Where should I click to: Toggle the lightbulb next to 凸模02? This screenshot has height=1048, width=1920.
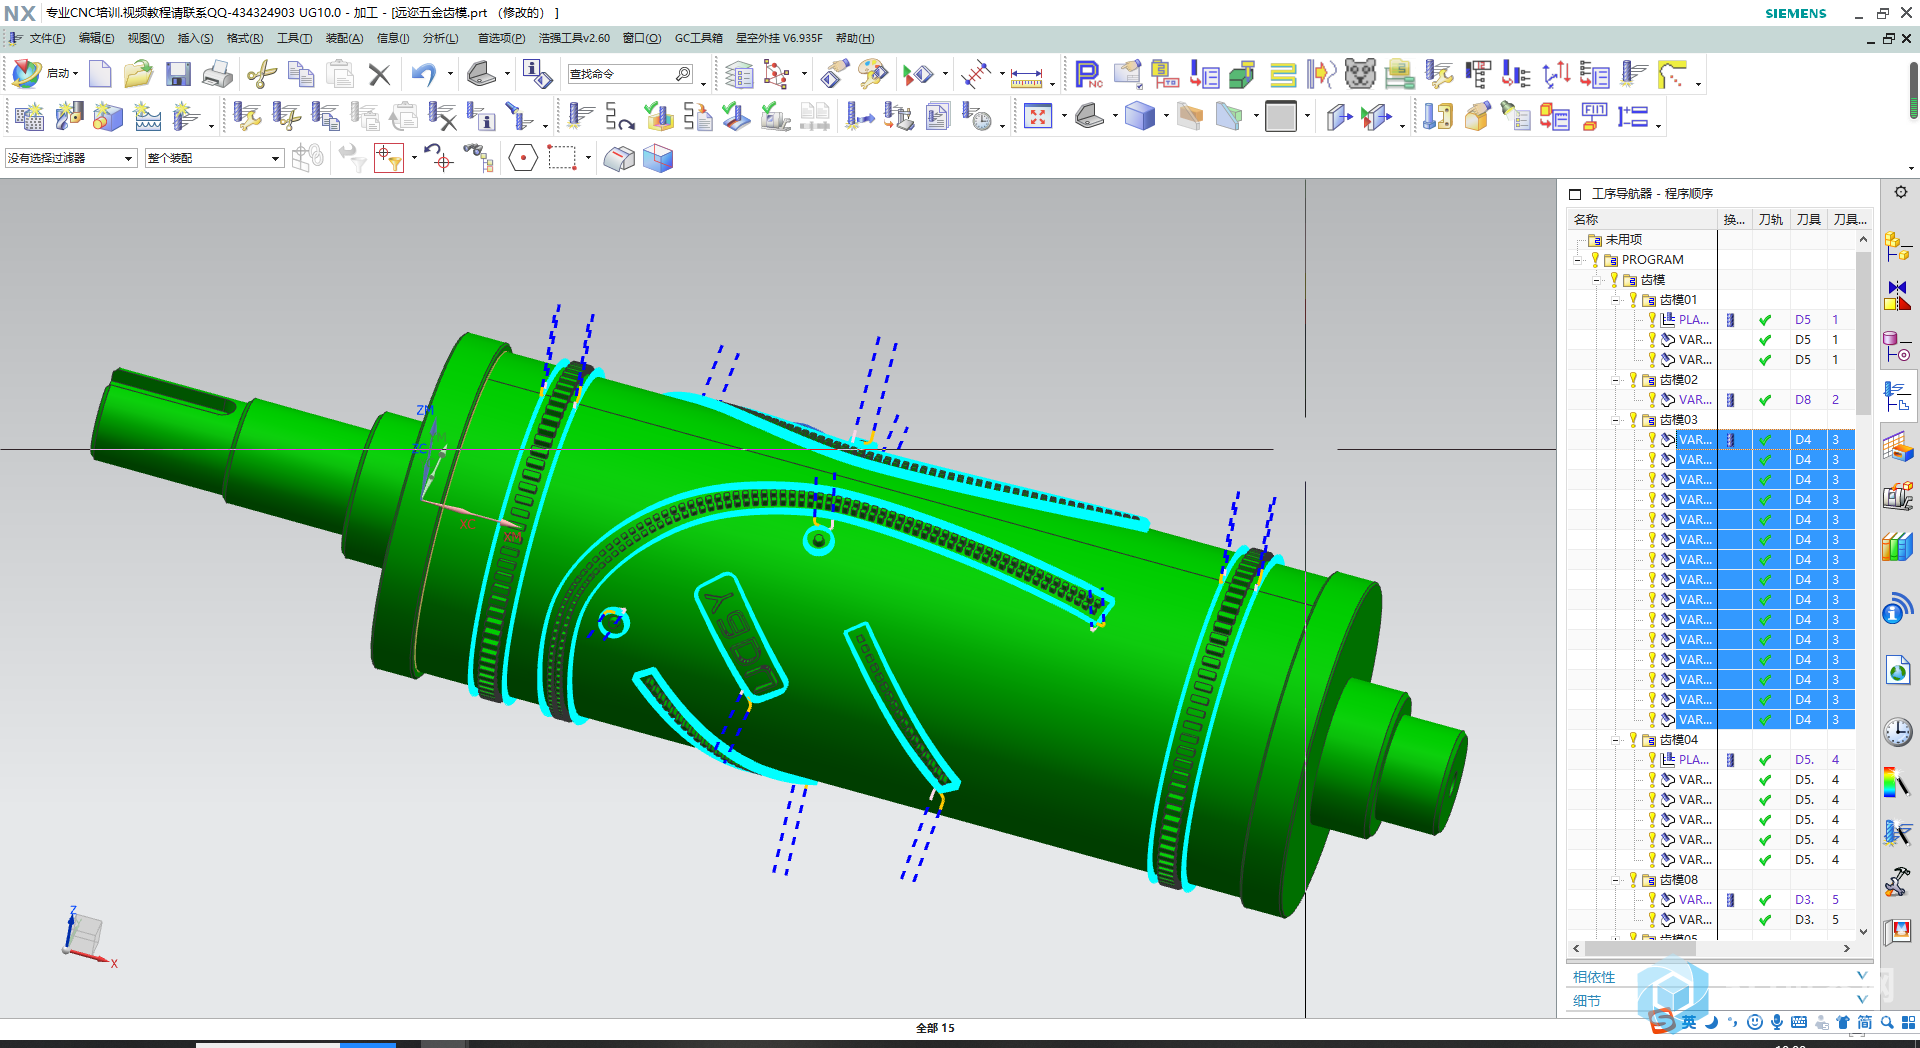pyautogui.click(x=1634, y=380)
